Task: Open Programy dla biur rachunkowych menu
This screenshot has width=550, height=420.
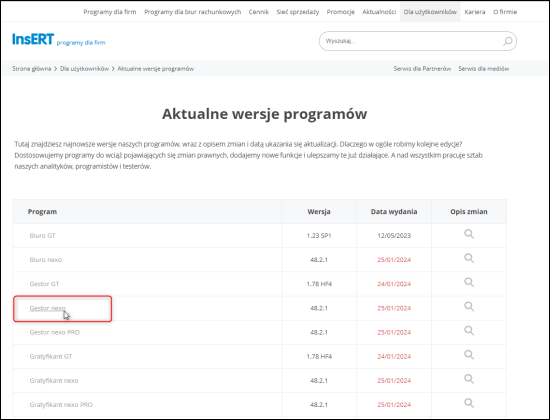Action: 193,12
